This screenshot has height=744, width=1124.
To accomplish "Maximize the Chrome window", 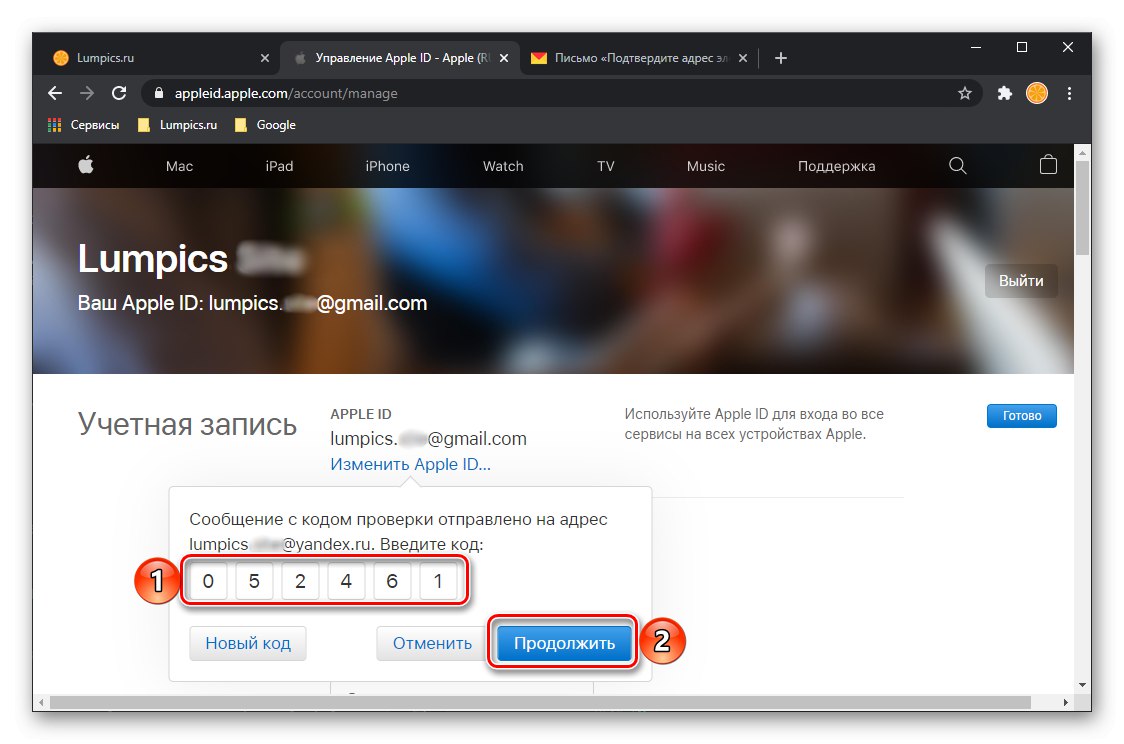I will pyautogui.click(x=1022, y=47).
